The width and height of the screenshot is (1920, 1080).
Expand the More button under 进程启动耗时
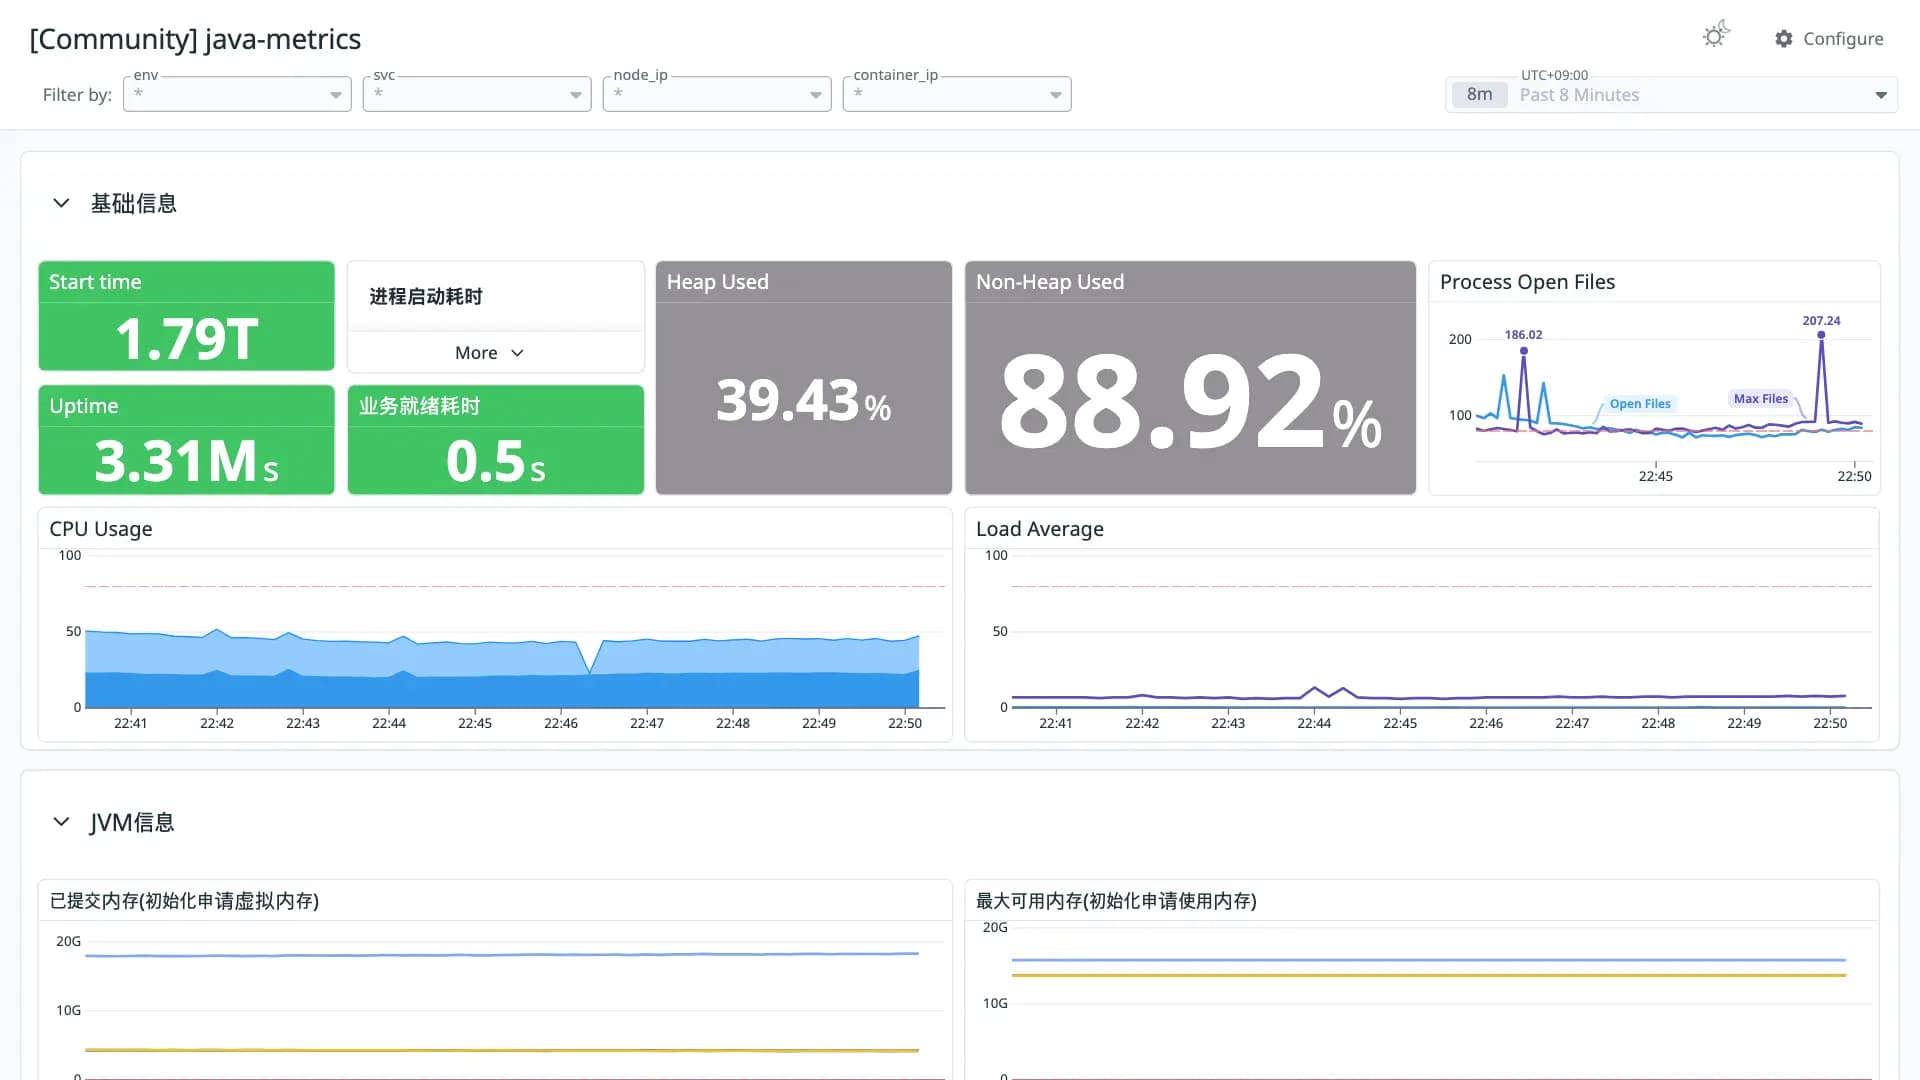click(489, 353)
